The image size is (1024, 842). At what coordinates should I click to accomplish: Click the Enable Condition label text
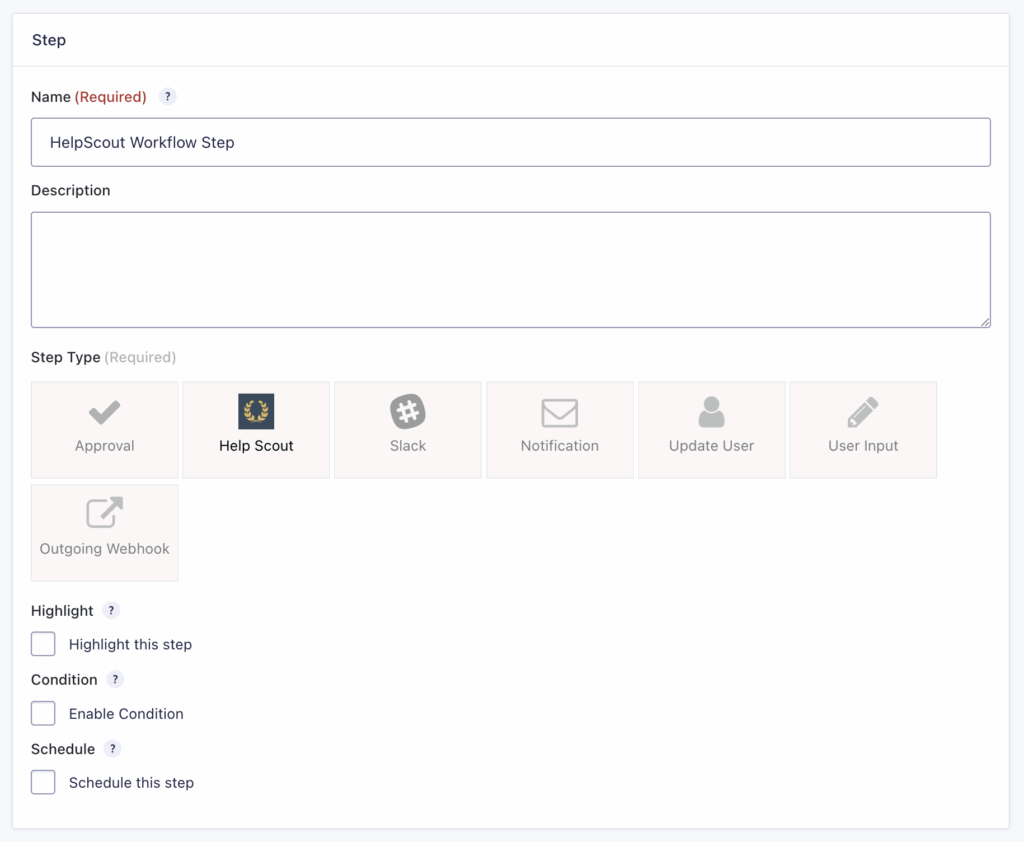click(x=126, y=713)
